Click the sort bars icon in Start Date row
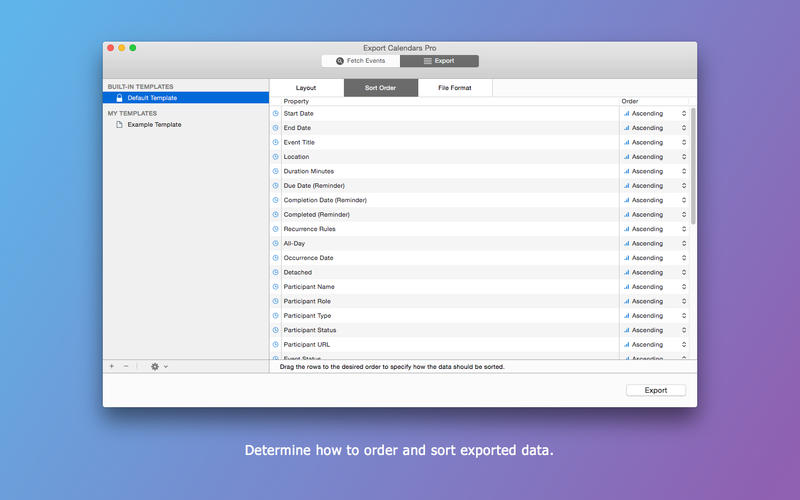The width and height of the screenshot is (800, 500). pyautogui.click(x=627, y=113)
